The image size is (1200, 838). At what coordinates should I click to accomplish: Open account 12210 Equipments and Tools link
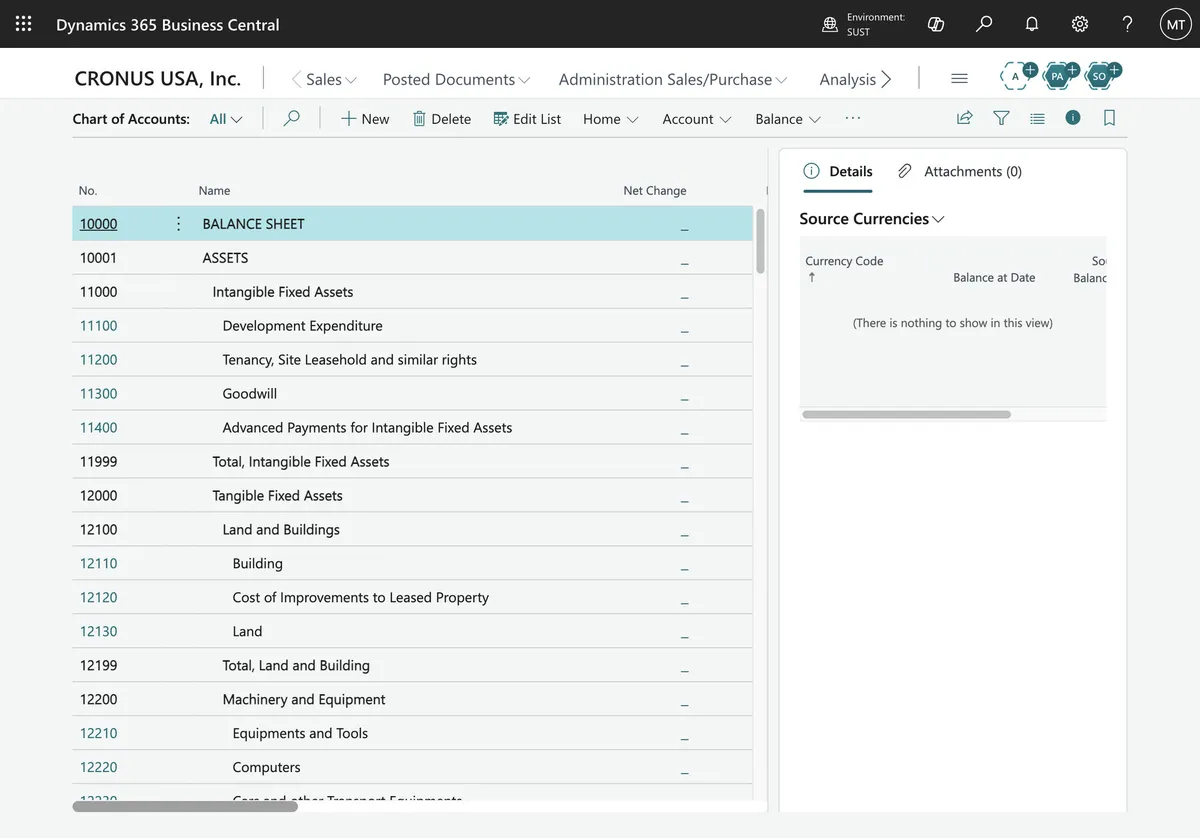click(x=98, y=734)
